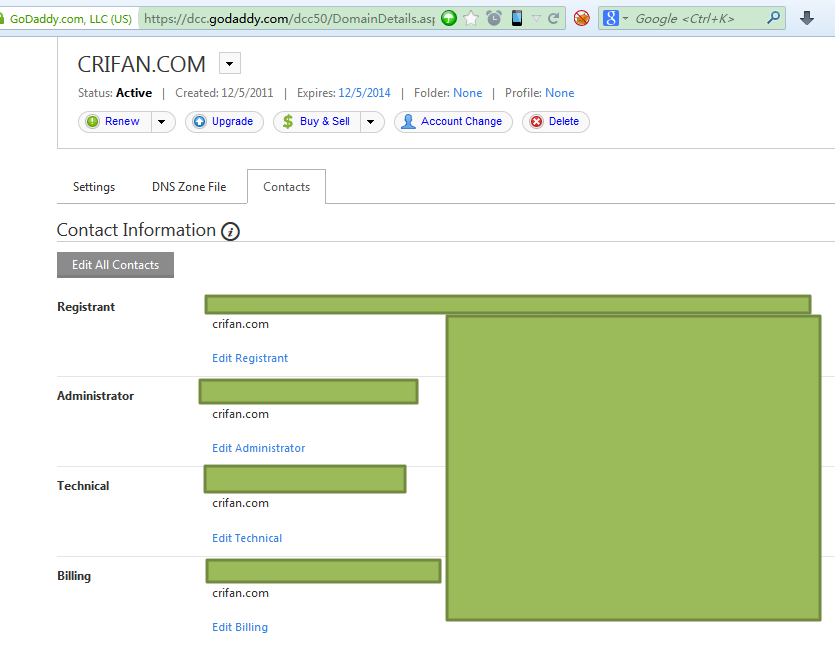Image resolution: width=835 pixels, height=648 pixels.
Task: Click crifan.com text under Billing
Action: tap(240, 593)
